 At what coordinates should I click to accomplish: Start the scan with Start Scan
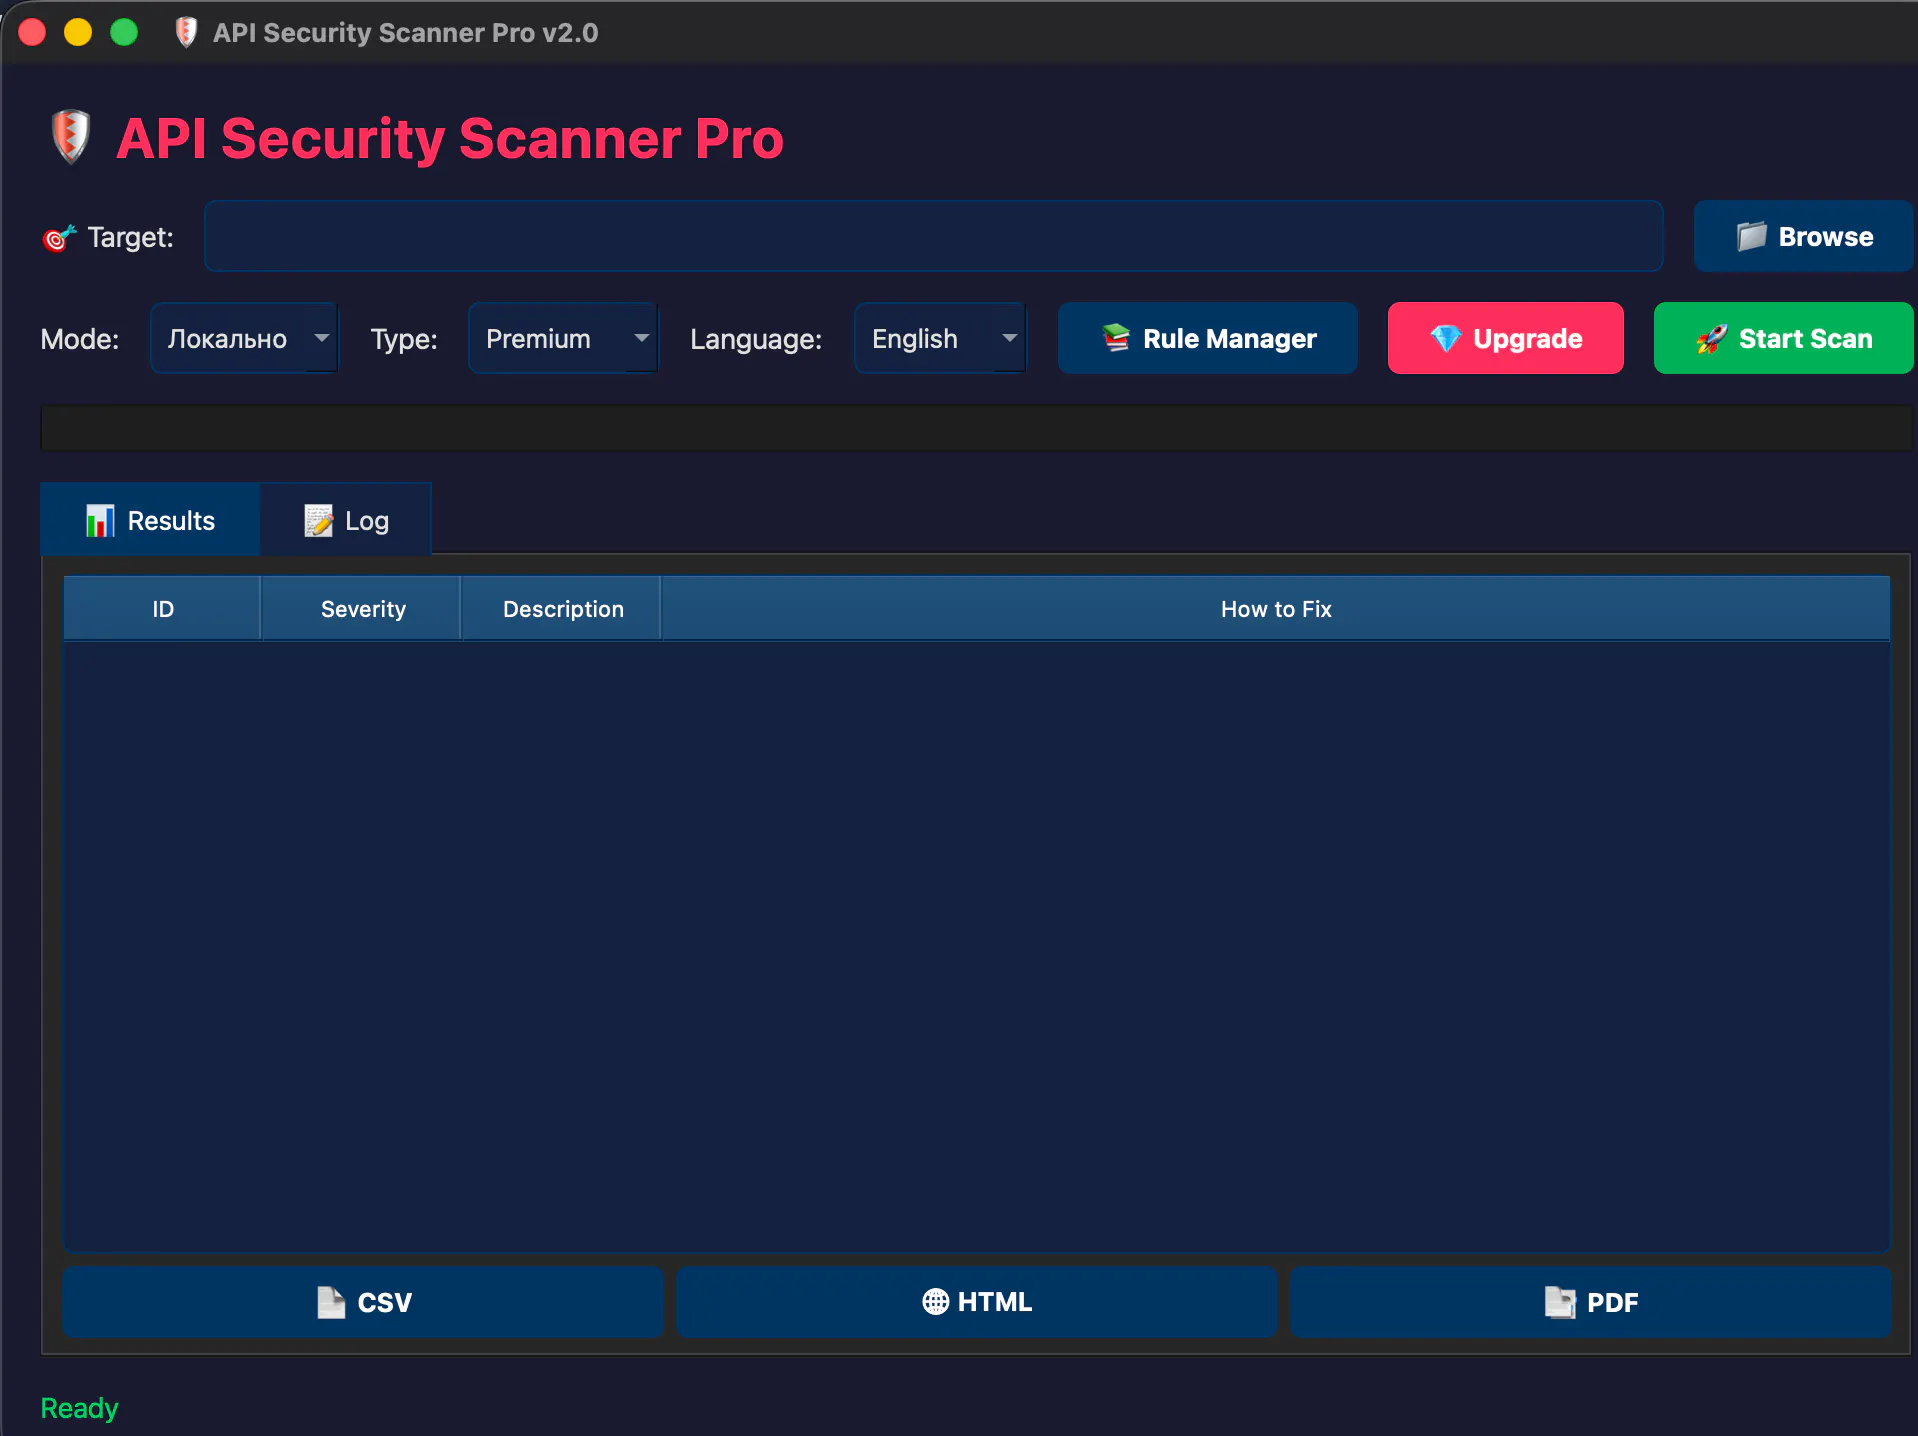coord(1783,338)
